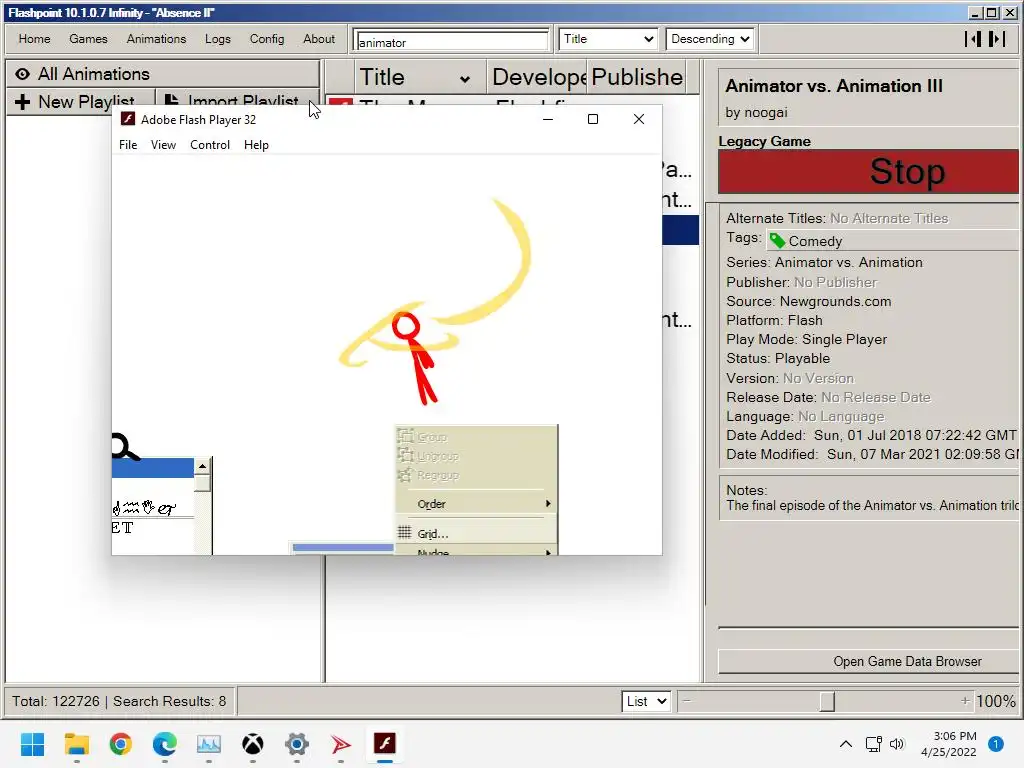This screenshot has width=1024, height=768.
Task: Open Help menu in Flash Player
Action: pyautogui.click(x=256, y=145)
